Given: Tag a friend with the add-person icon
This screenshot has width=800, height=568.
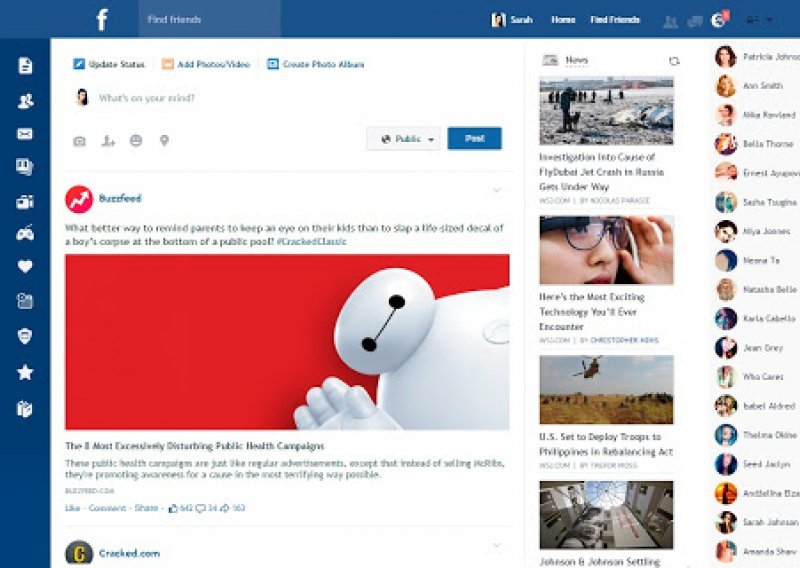Looking at the screenshot, I should 108,141.
